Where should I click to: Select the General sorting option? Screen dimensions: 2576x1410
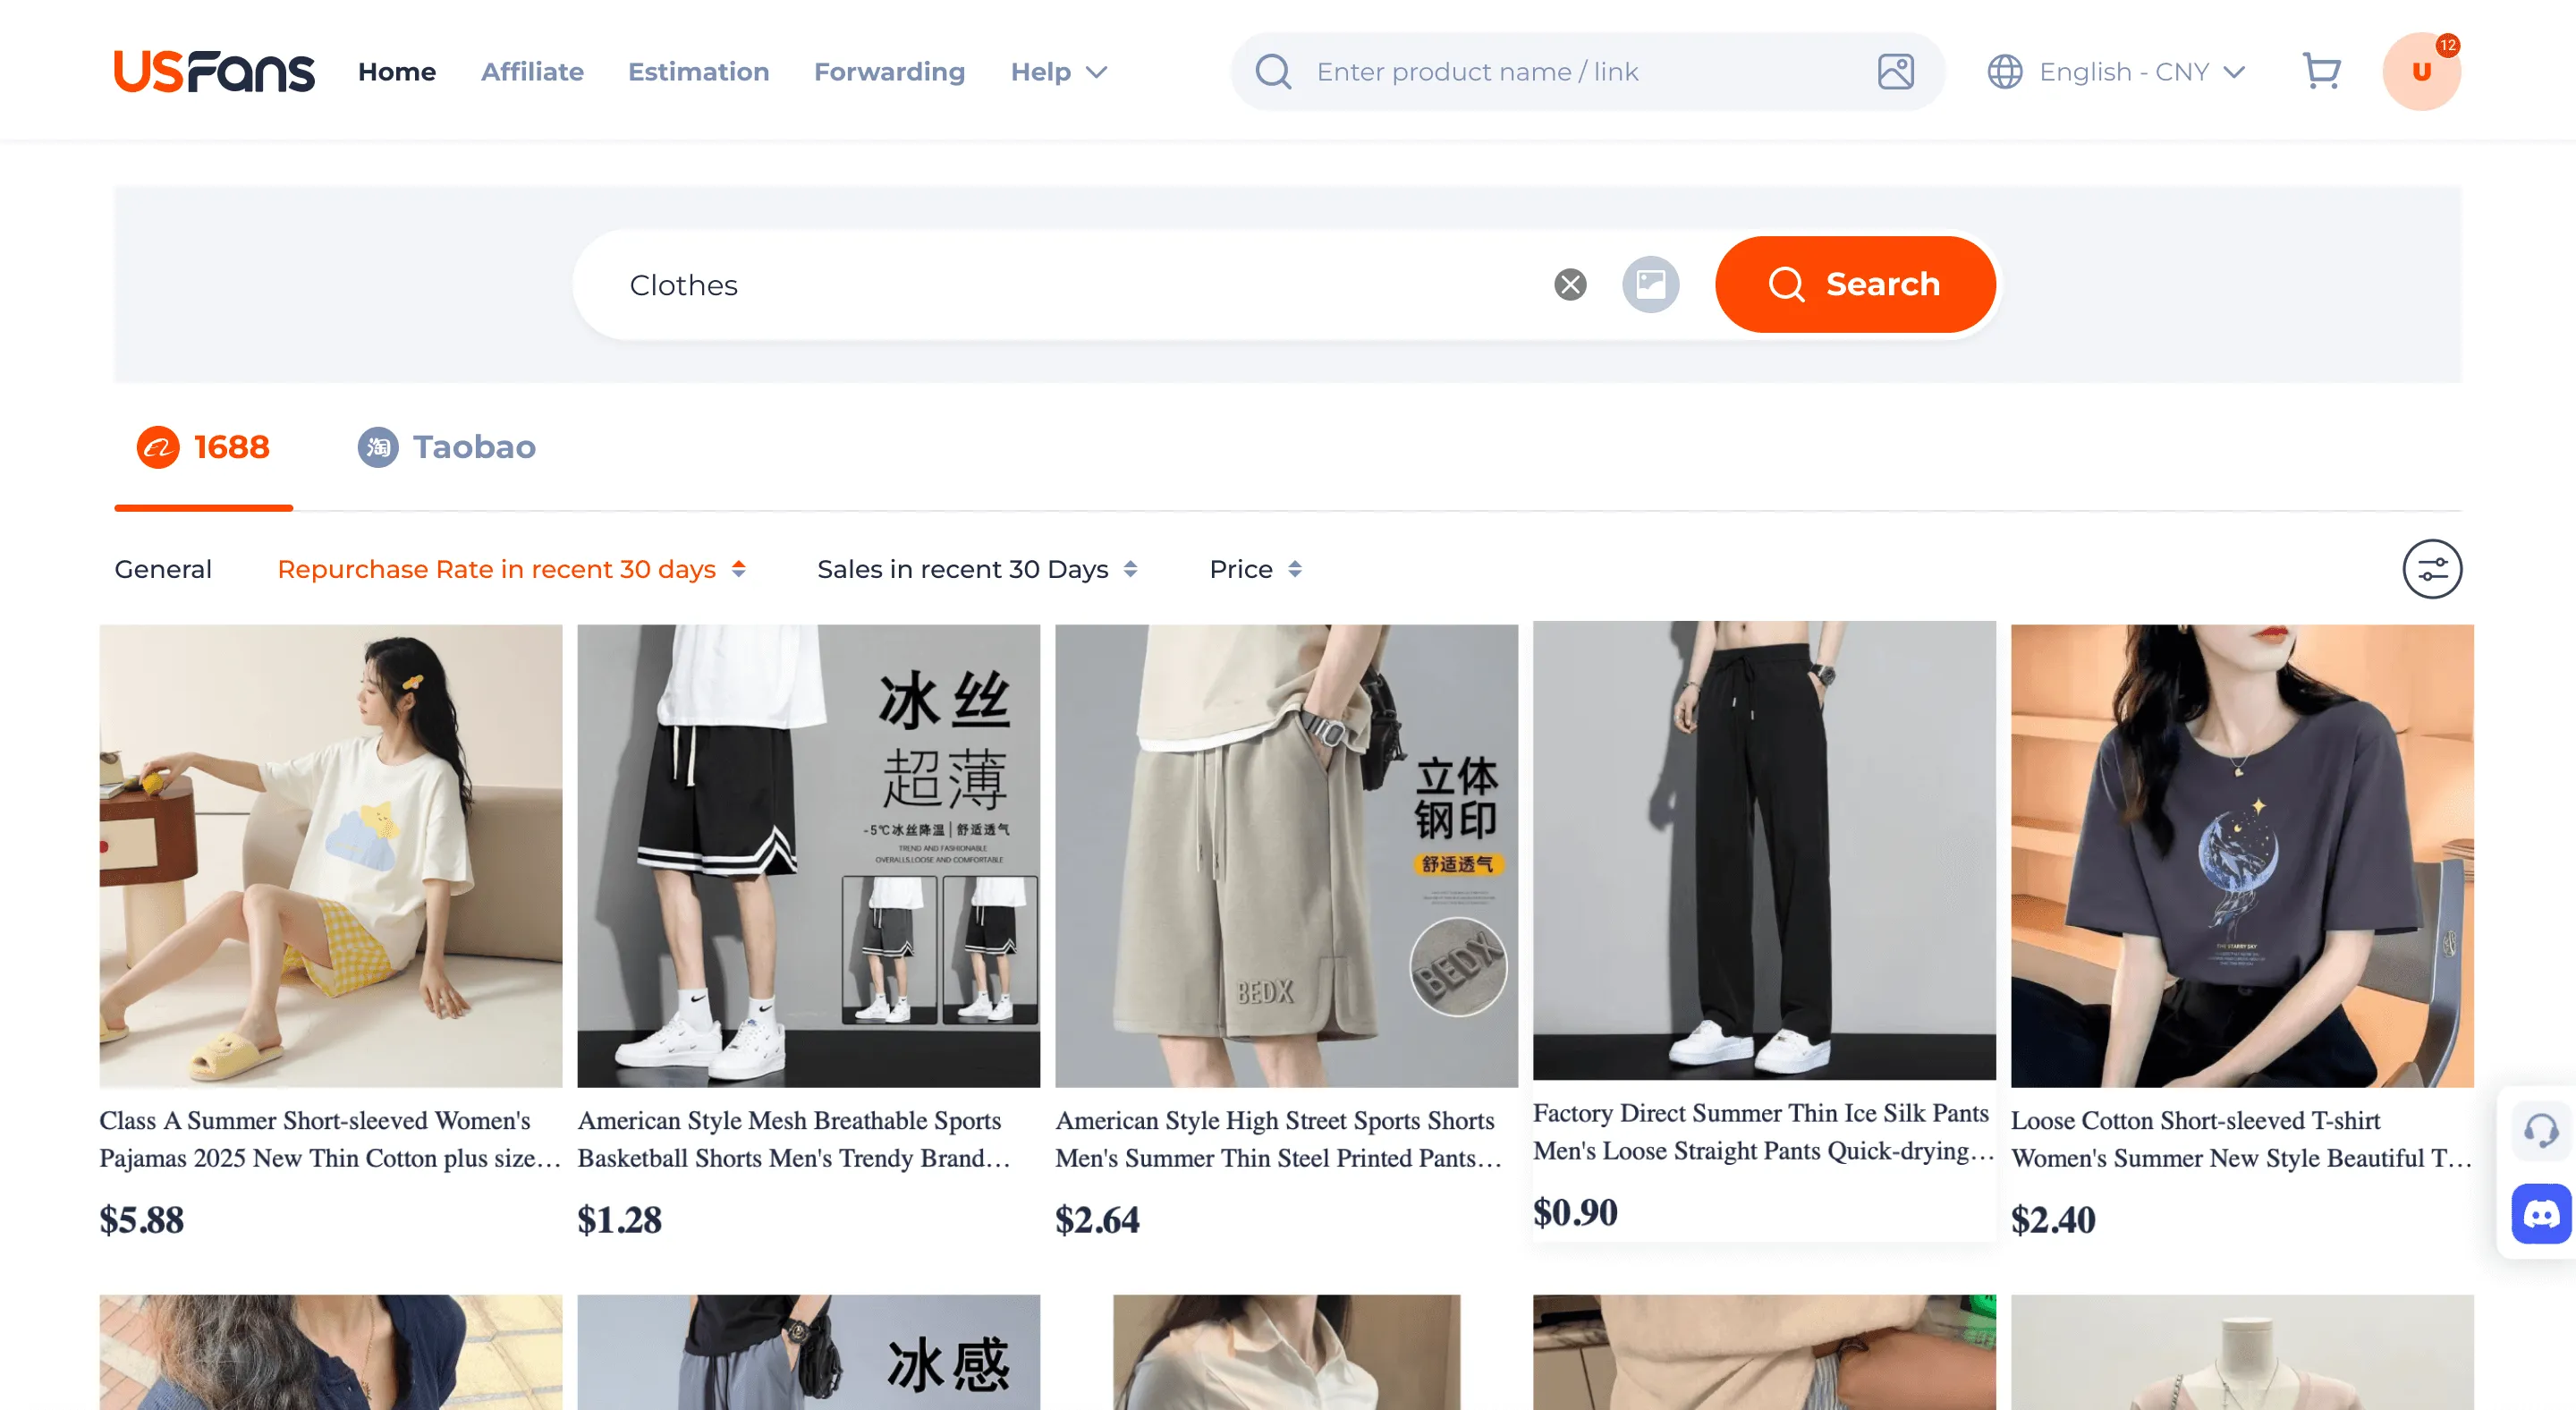pyautogui.click(x=163, y=568)
